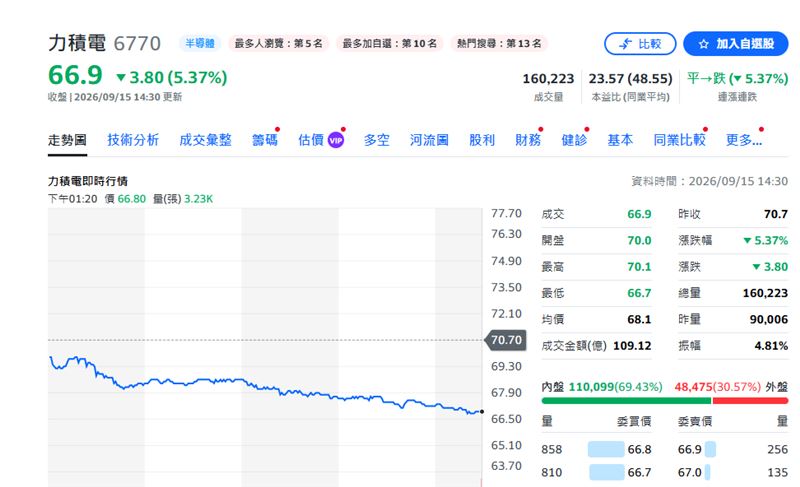The image size is (800, 487).
Task: Click the stock name 力積電
Action: [x=77, y=43]
